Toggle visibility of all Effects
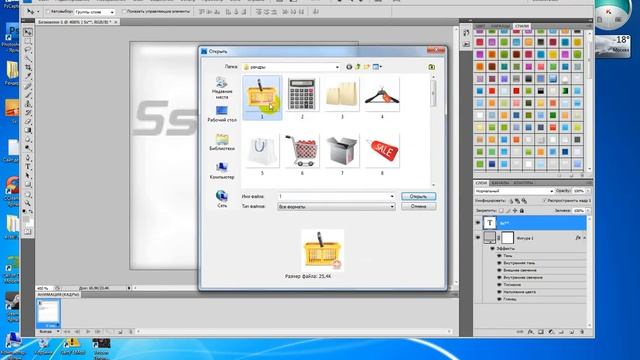This screenshot has height=360, width=640. point(492,248)
